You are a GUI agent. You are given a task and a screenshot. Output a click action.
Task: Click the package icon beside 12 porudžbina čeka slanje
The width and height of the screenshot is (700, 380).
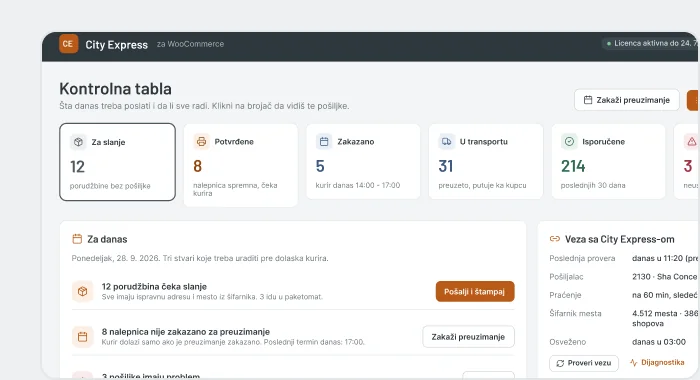coord(83,291)
